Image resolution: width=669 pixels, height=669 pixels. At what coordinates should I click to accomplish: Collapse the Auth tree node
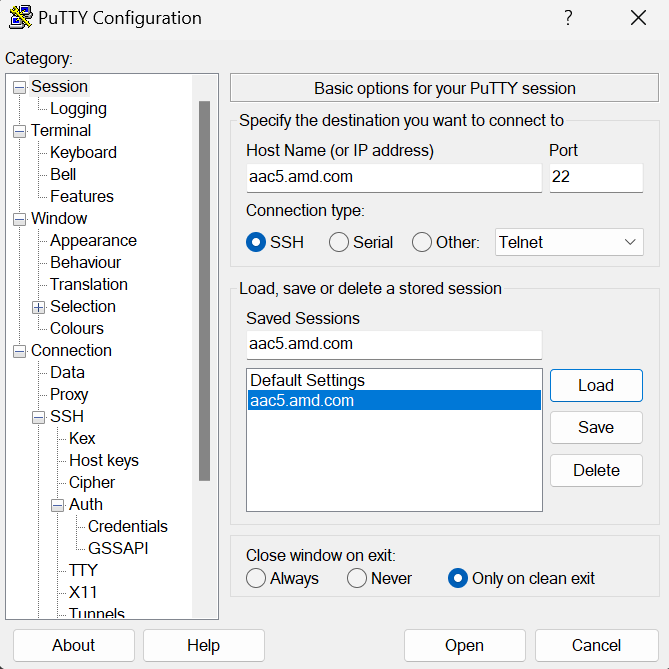[x=57, y=505]
